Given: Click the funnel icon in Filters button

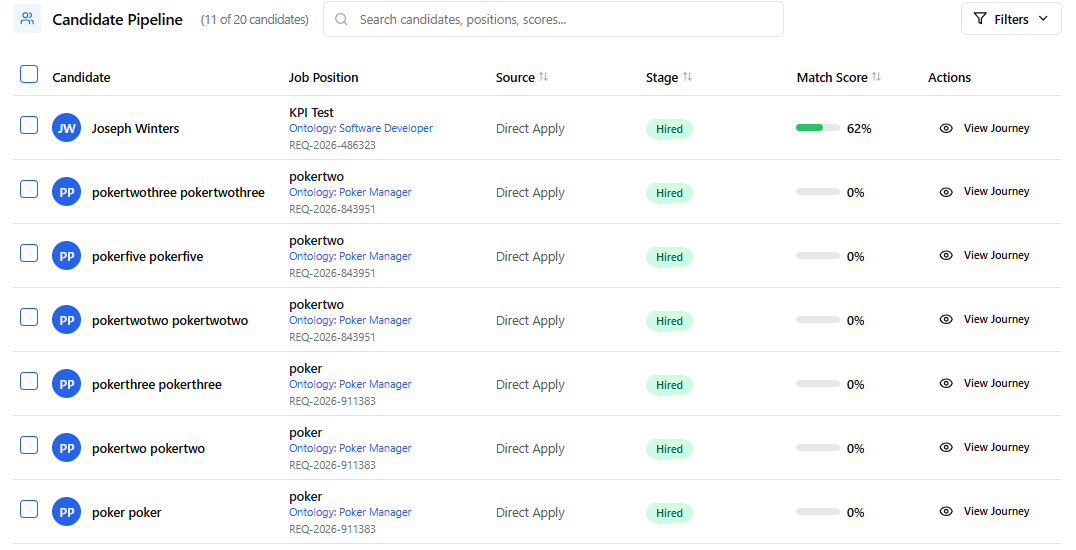Looking at the screenshot, I should click(x=980, y=19).
